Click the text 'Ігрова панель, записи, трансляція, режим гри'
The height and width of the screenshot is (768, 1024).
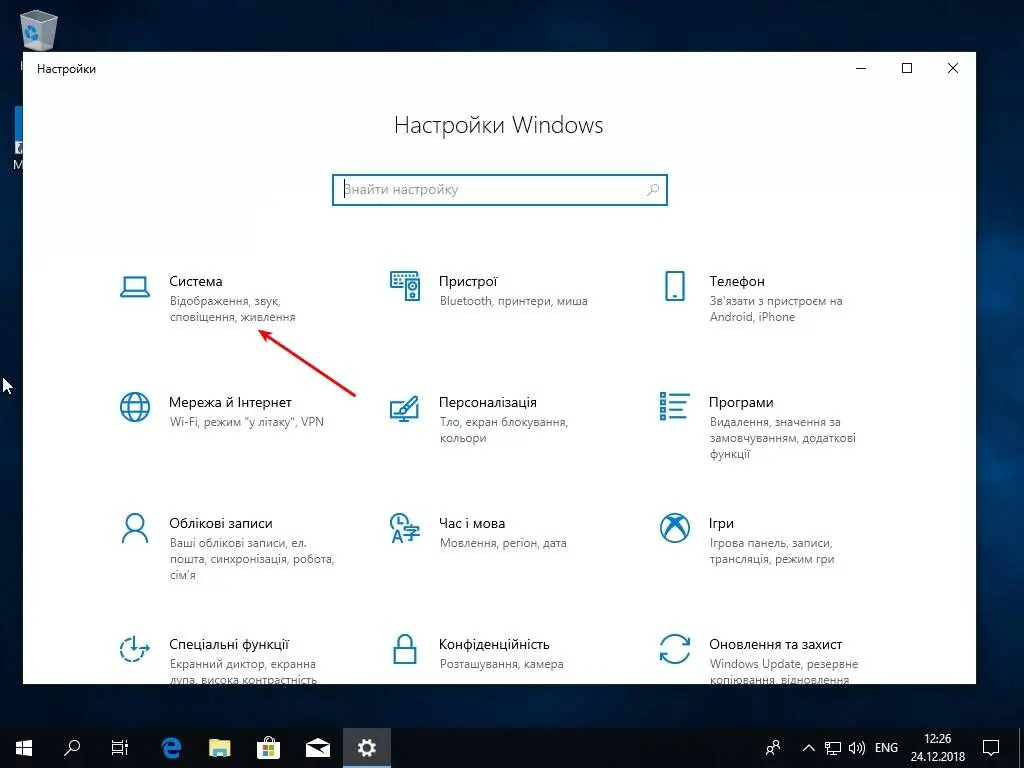772,551
